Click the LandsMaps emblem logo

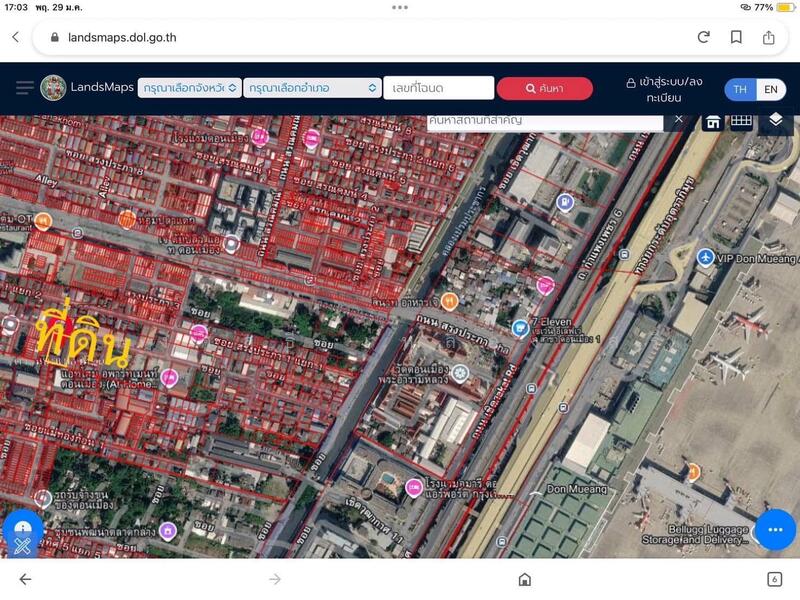tap(54, 88)
